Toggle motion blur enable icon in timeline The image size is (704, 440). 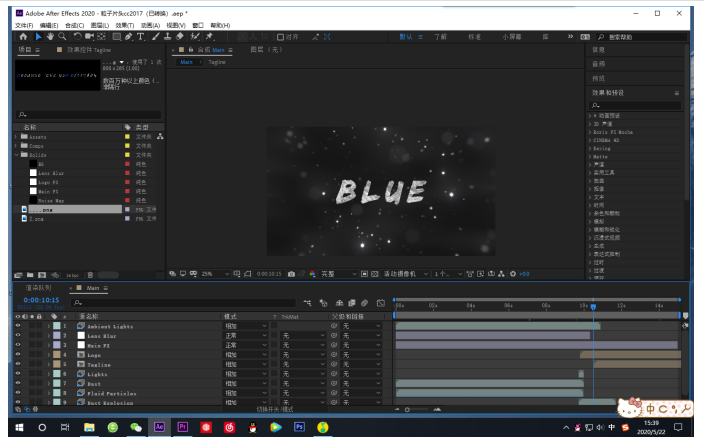coord(365,303)
